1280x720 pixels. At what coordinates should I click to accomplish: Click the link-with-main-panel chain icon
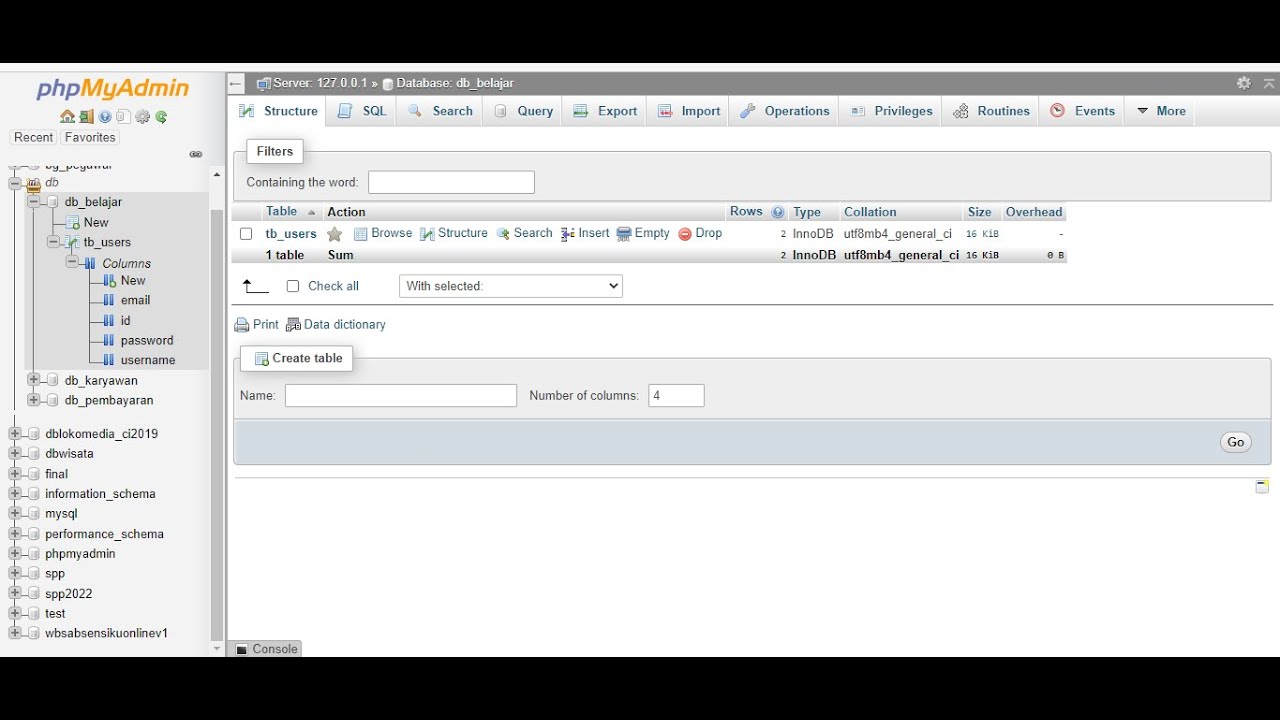pyautogui.click(x=196, y=154)
